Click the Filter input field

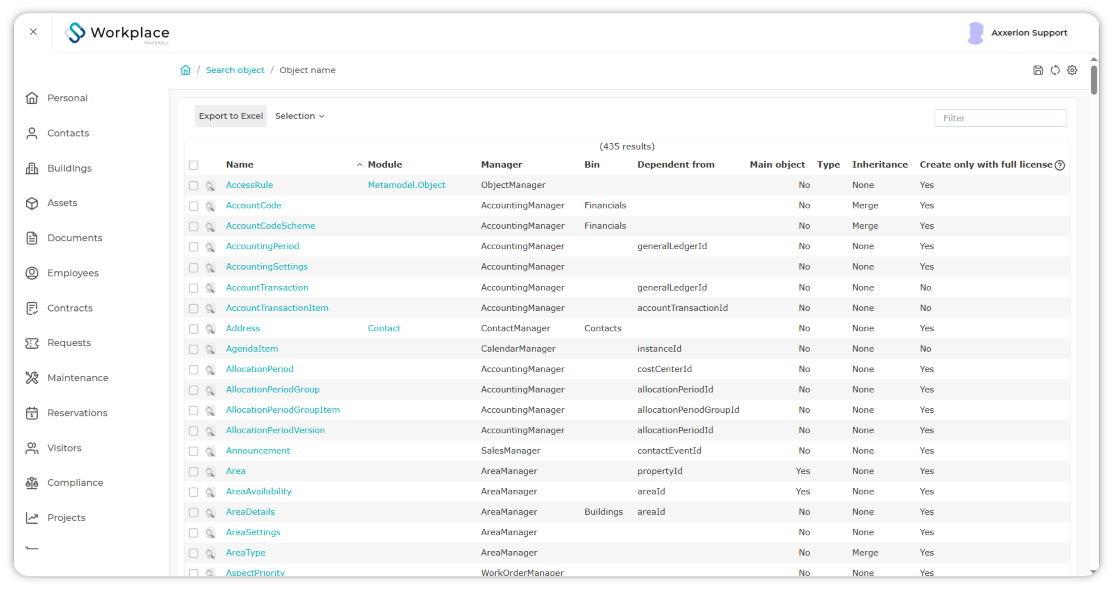point(1000,118)
